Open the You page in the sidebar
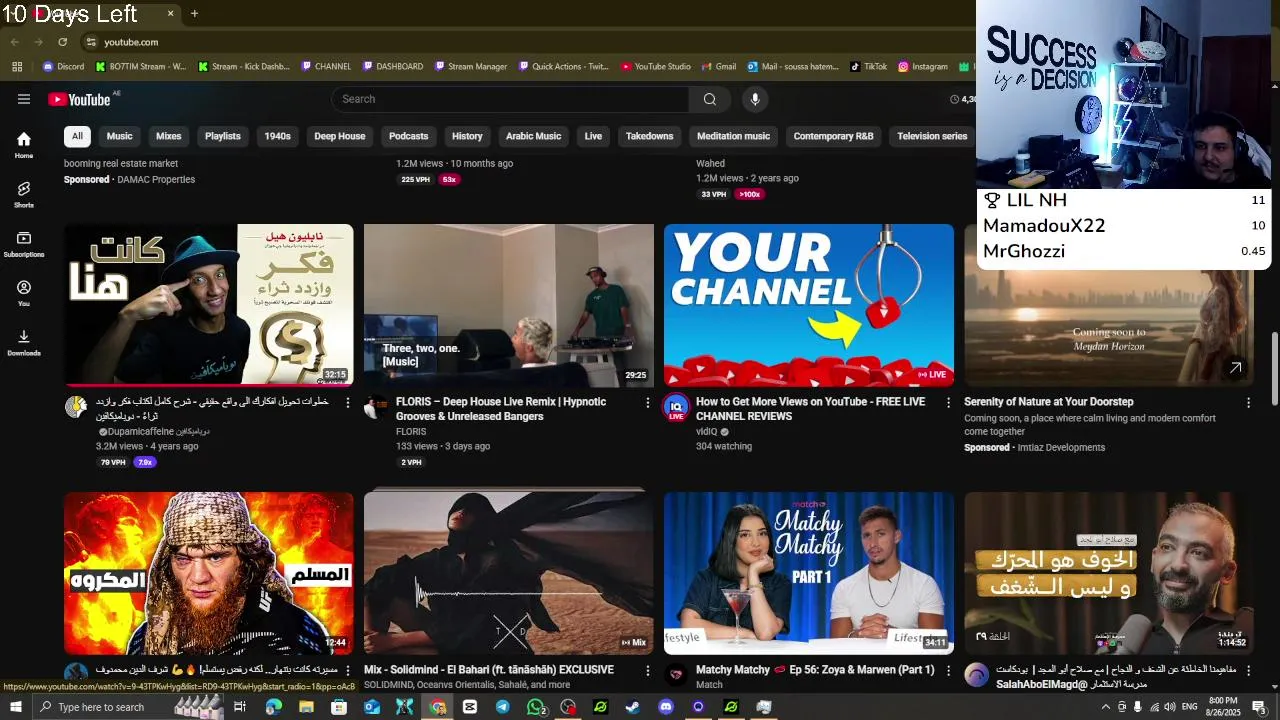This screenshot has width=1280, height=720. click(x=24, y=293)
